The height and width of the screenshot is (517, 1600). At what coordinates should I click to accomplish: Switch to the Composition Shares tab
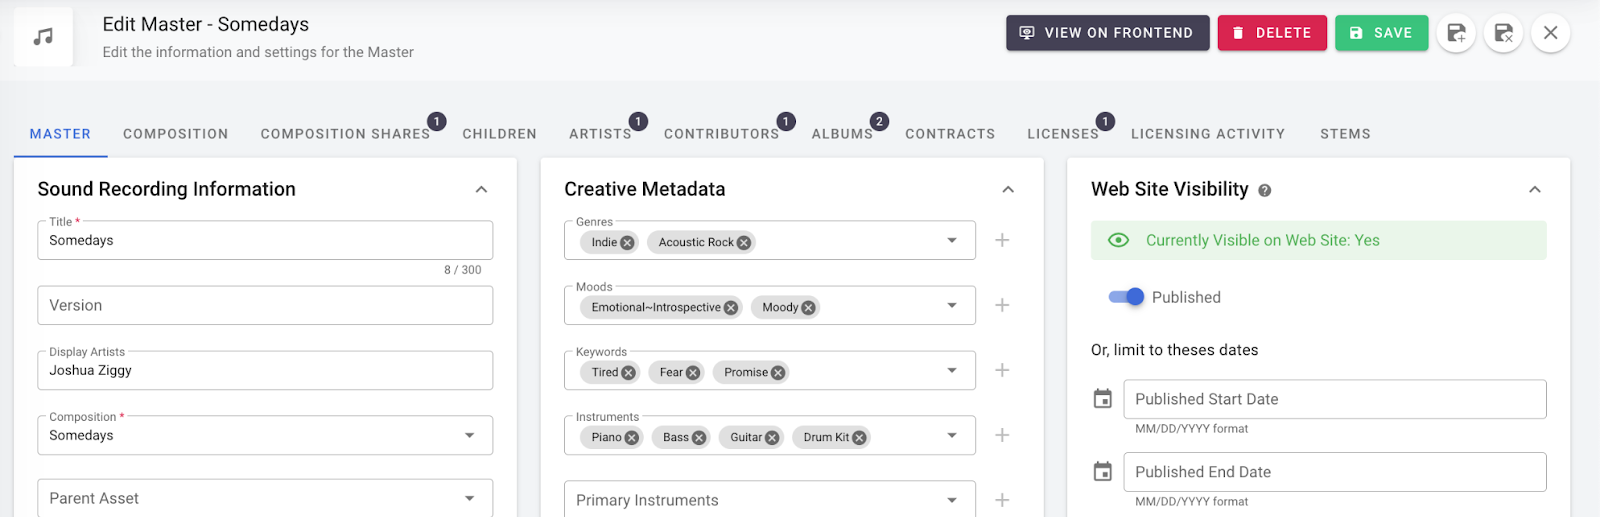click(x=345, y=134)
